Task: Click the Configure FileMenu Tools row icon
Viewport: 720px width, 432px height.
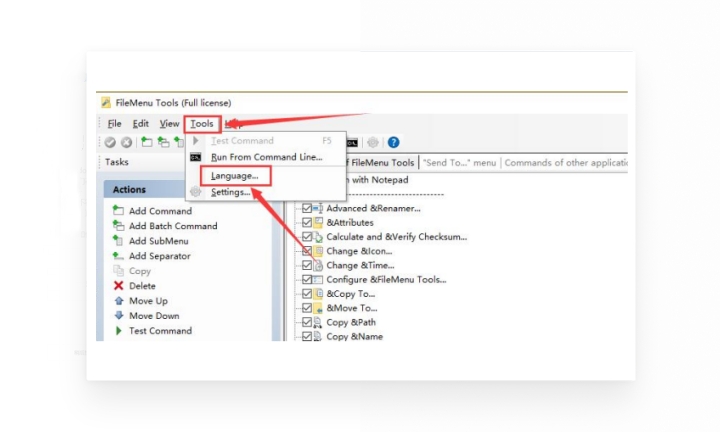Action: [x=318, y=280]
